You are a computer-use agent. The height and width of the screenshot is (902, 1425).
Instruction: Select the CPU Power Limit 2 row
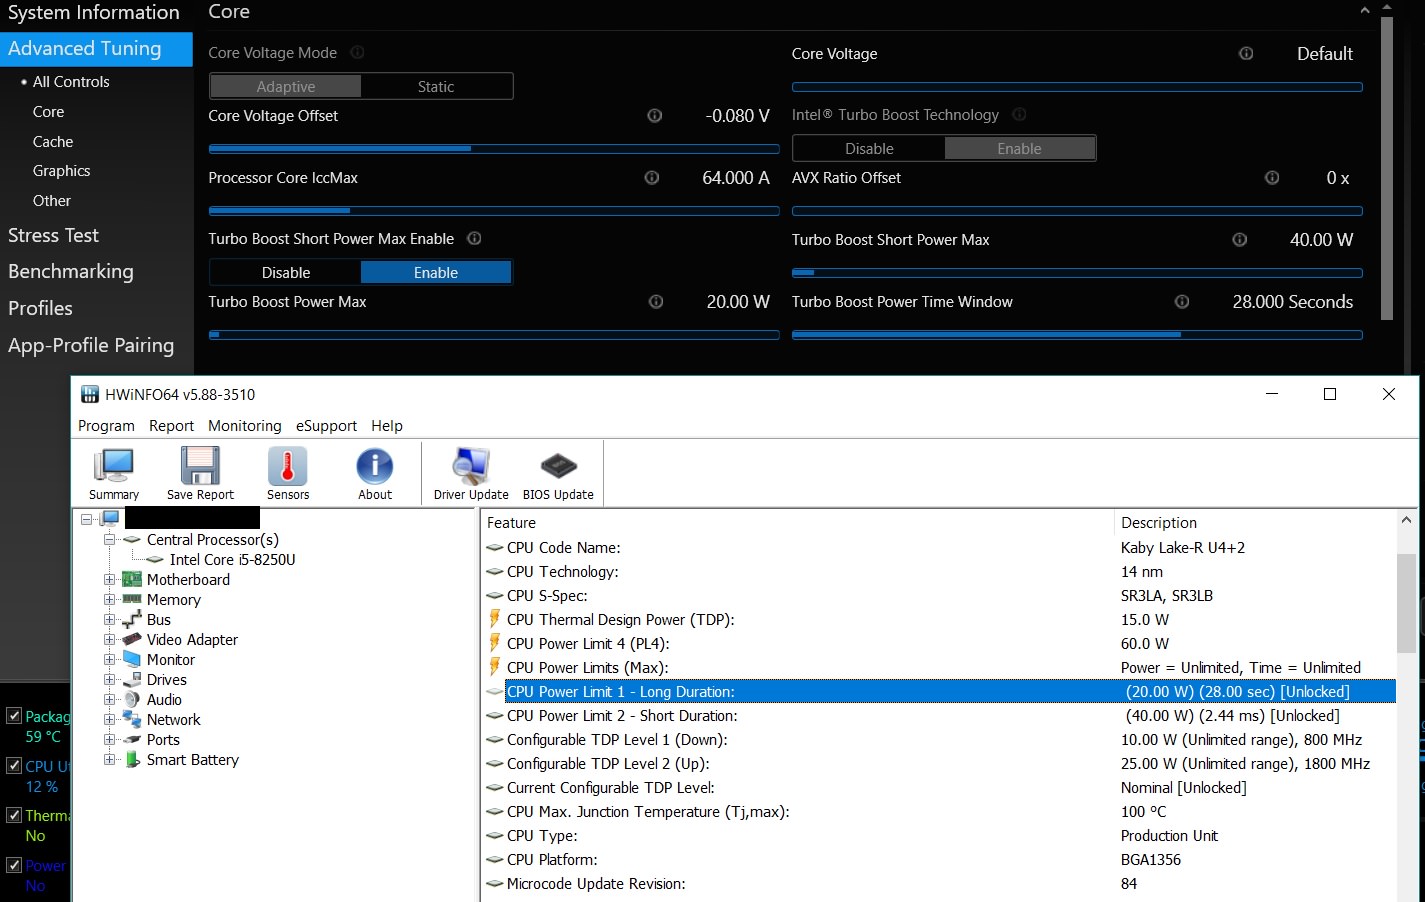pyautogui.click(x=621, y=716)
